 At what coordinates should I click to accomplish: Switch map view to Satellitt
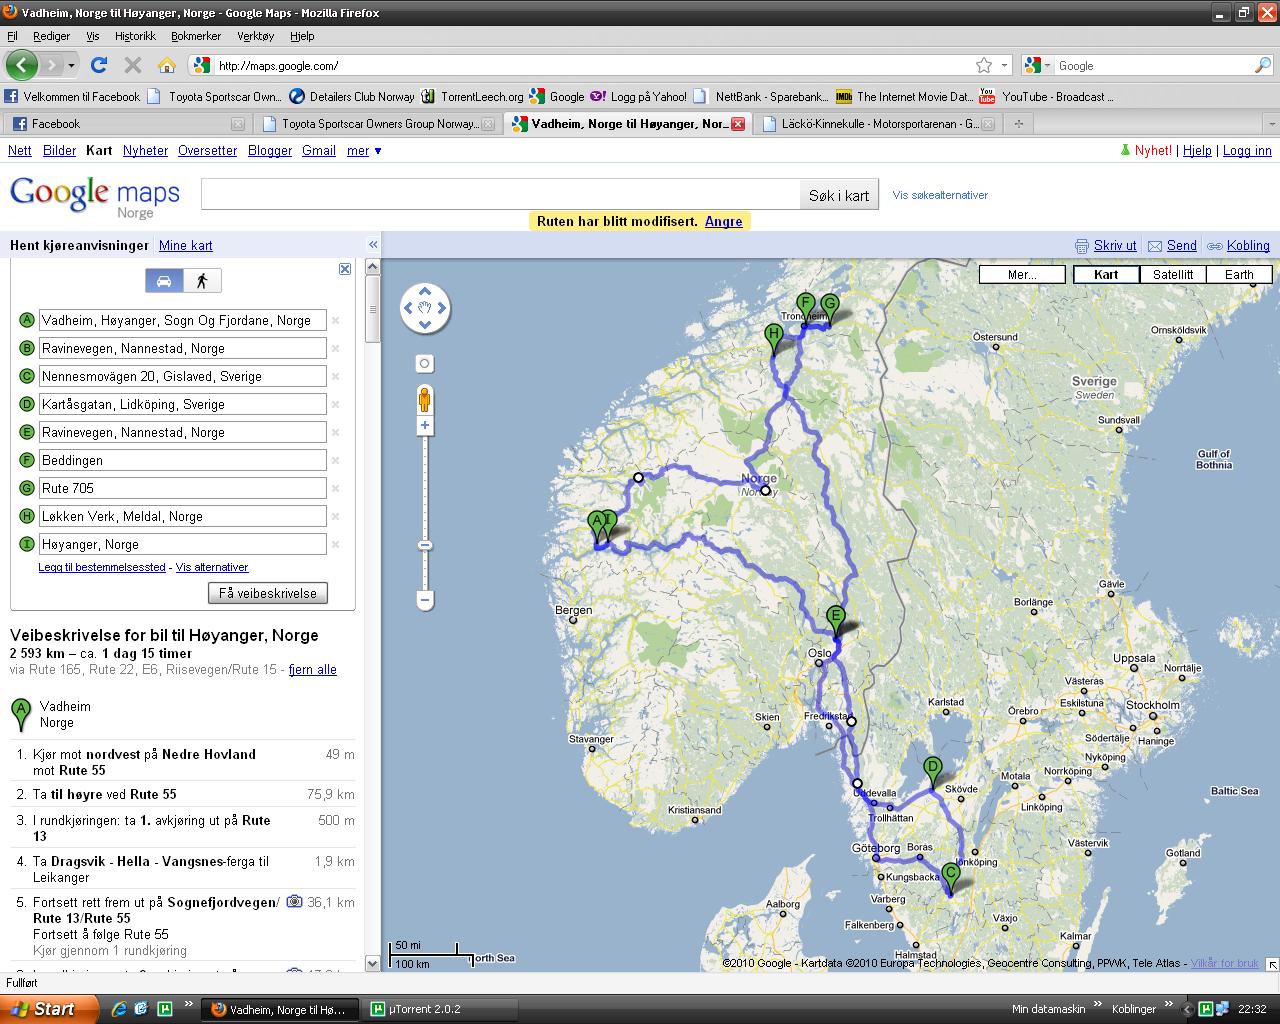coord(1172,275)
